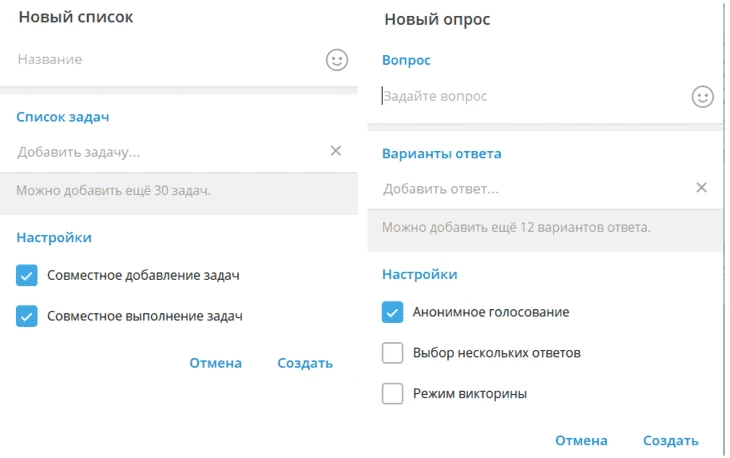Image resolution: width=730 pixels, height=458 pixels.
Task: Uncheck Совместное выполнение задач
Action: pos(27,316)
